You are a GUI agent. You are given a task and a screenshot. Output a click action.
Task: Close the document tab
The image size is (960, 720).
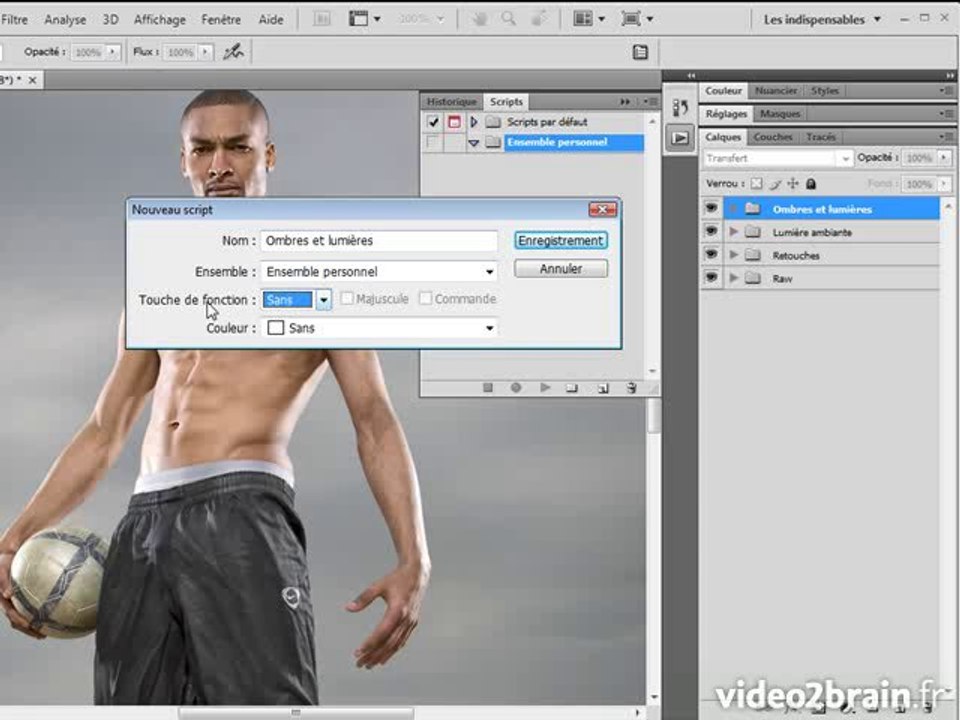click(x=32, y=80)
